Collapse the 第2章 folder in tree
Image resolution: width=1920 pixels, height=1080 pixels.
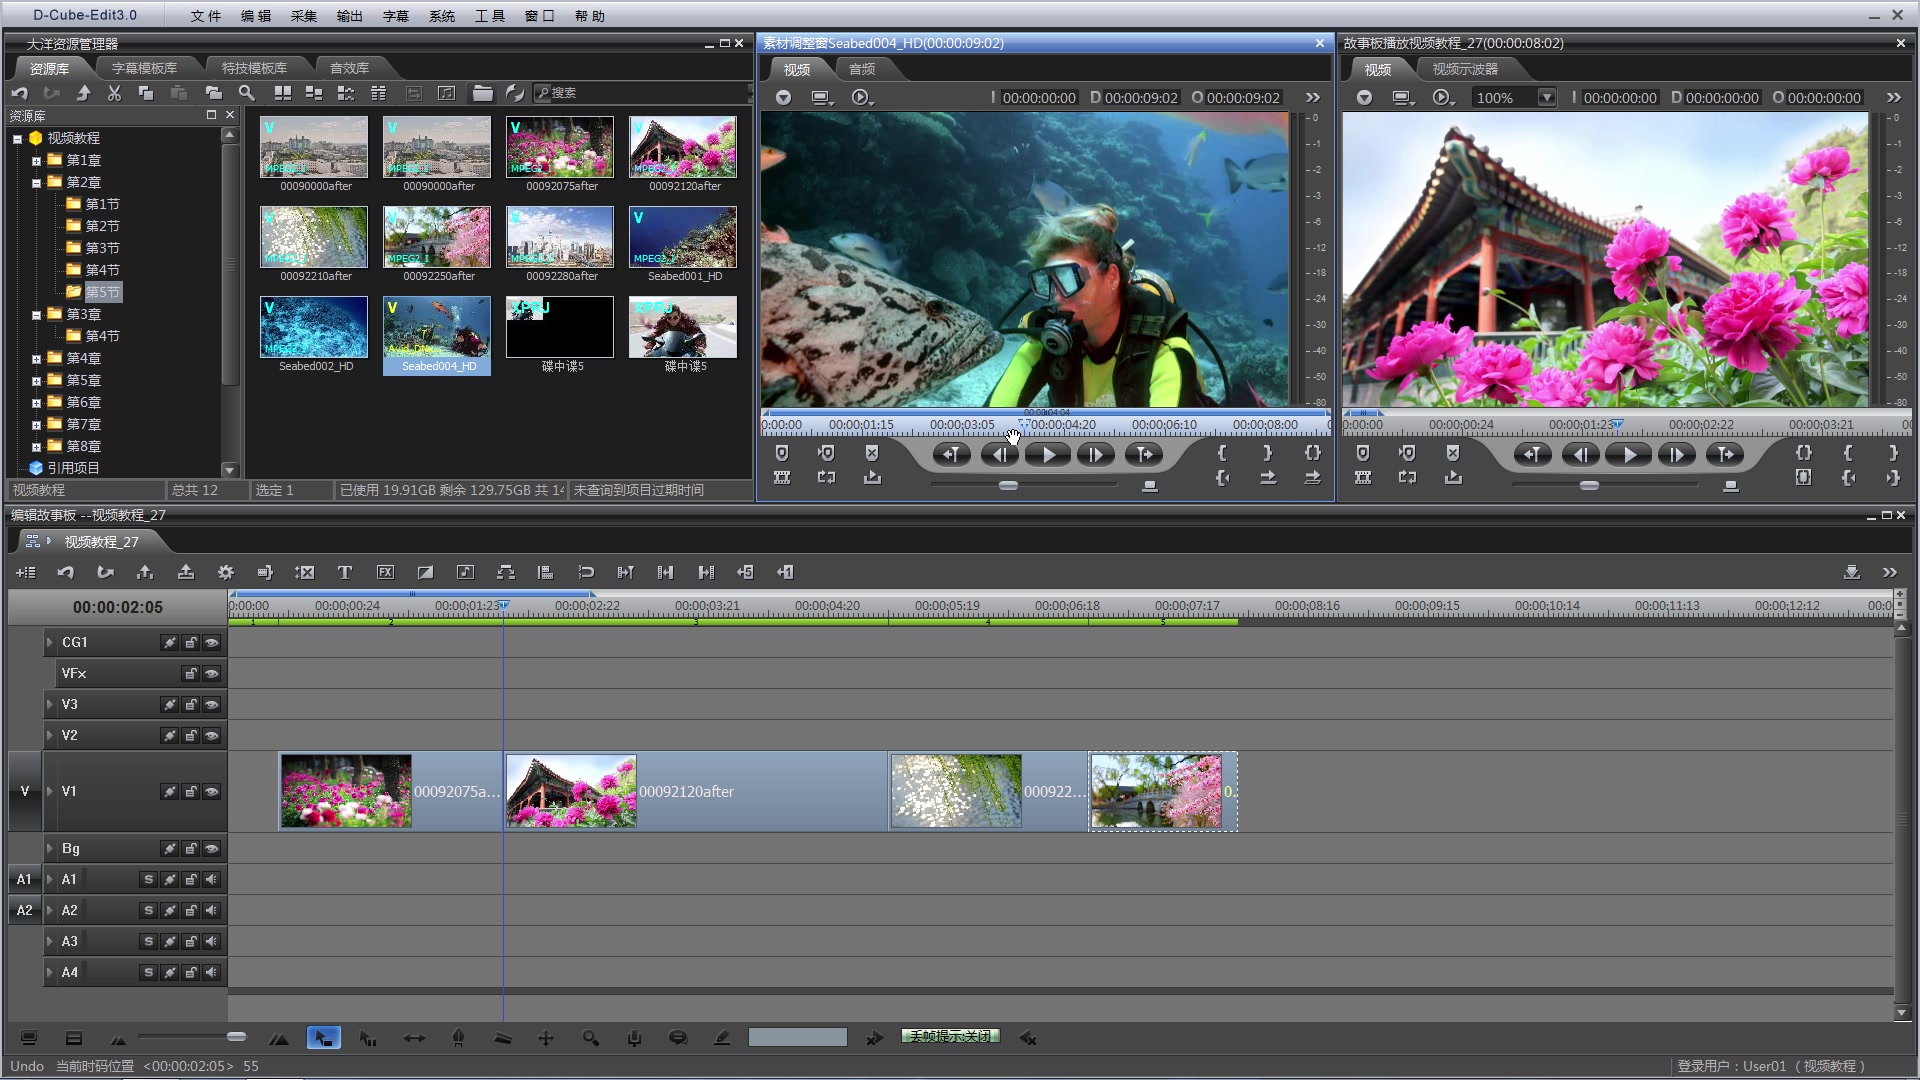coord(37,183)
